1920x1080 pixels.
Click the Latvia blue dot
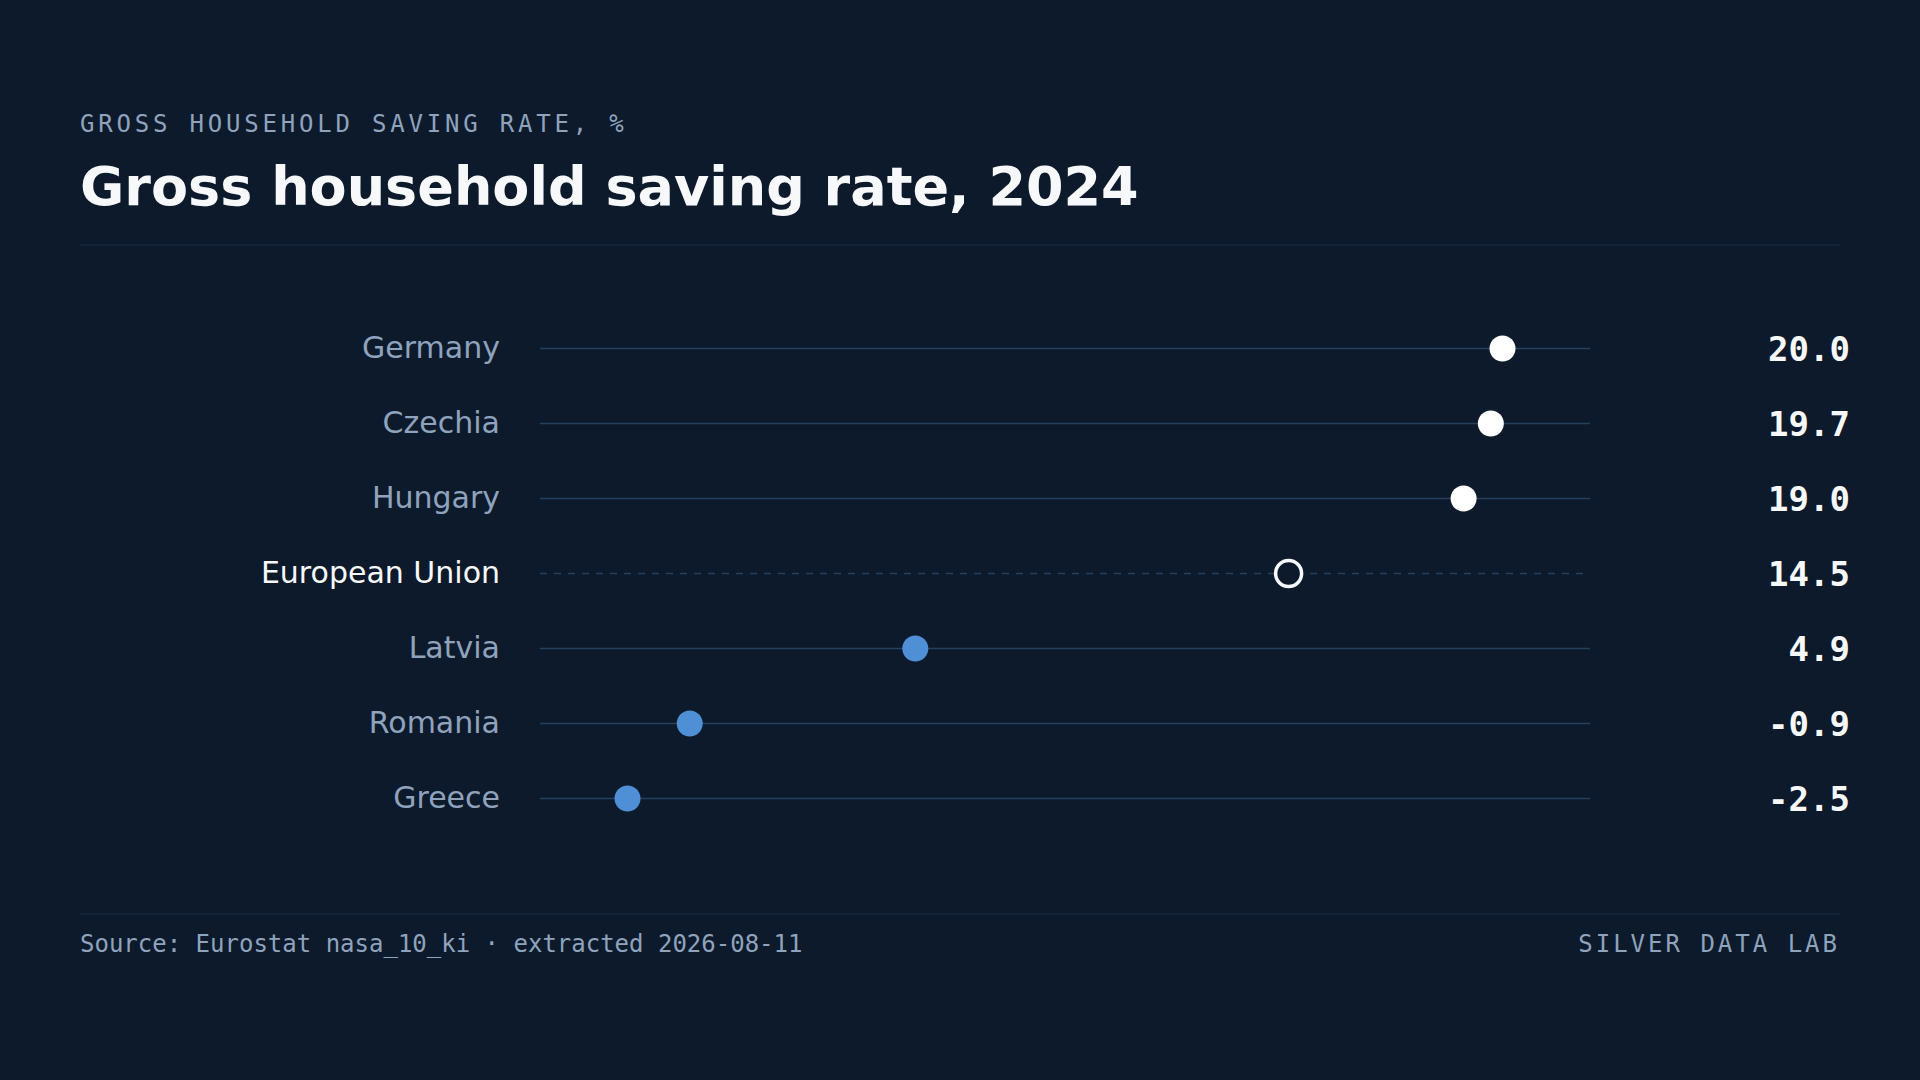tap(915, 648)
